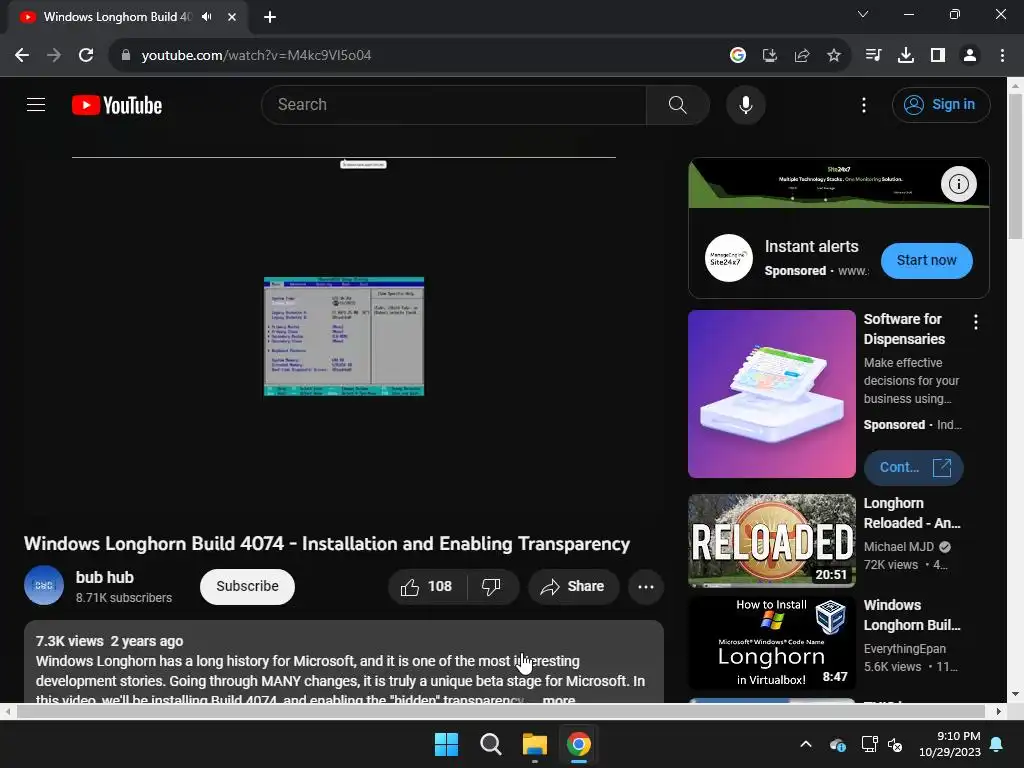1024x768 pixels.
Task: Open the 9:10 PM clock and calendar
Action: click(x=950, y=744)
